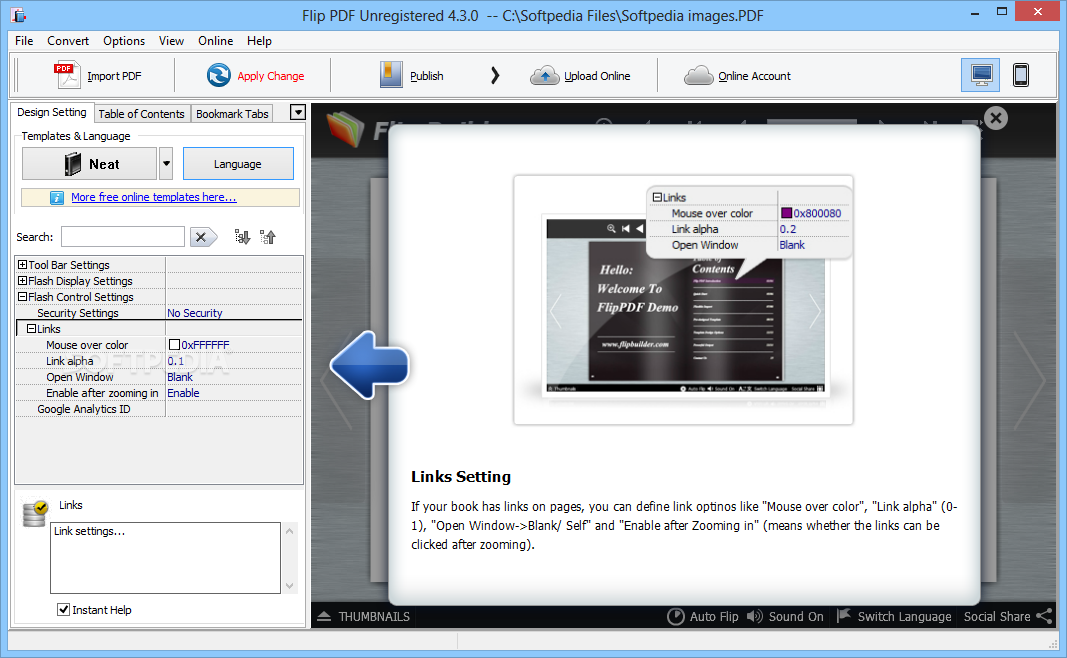Clear the search field with X button
This screenshot has width=1067, height=658.
pyautogui.click(x=203, y=237)
